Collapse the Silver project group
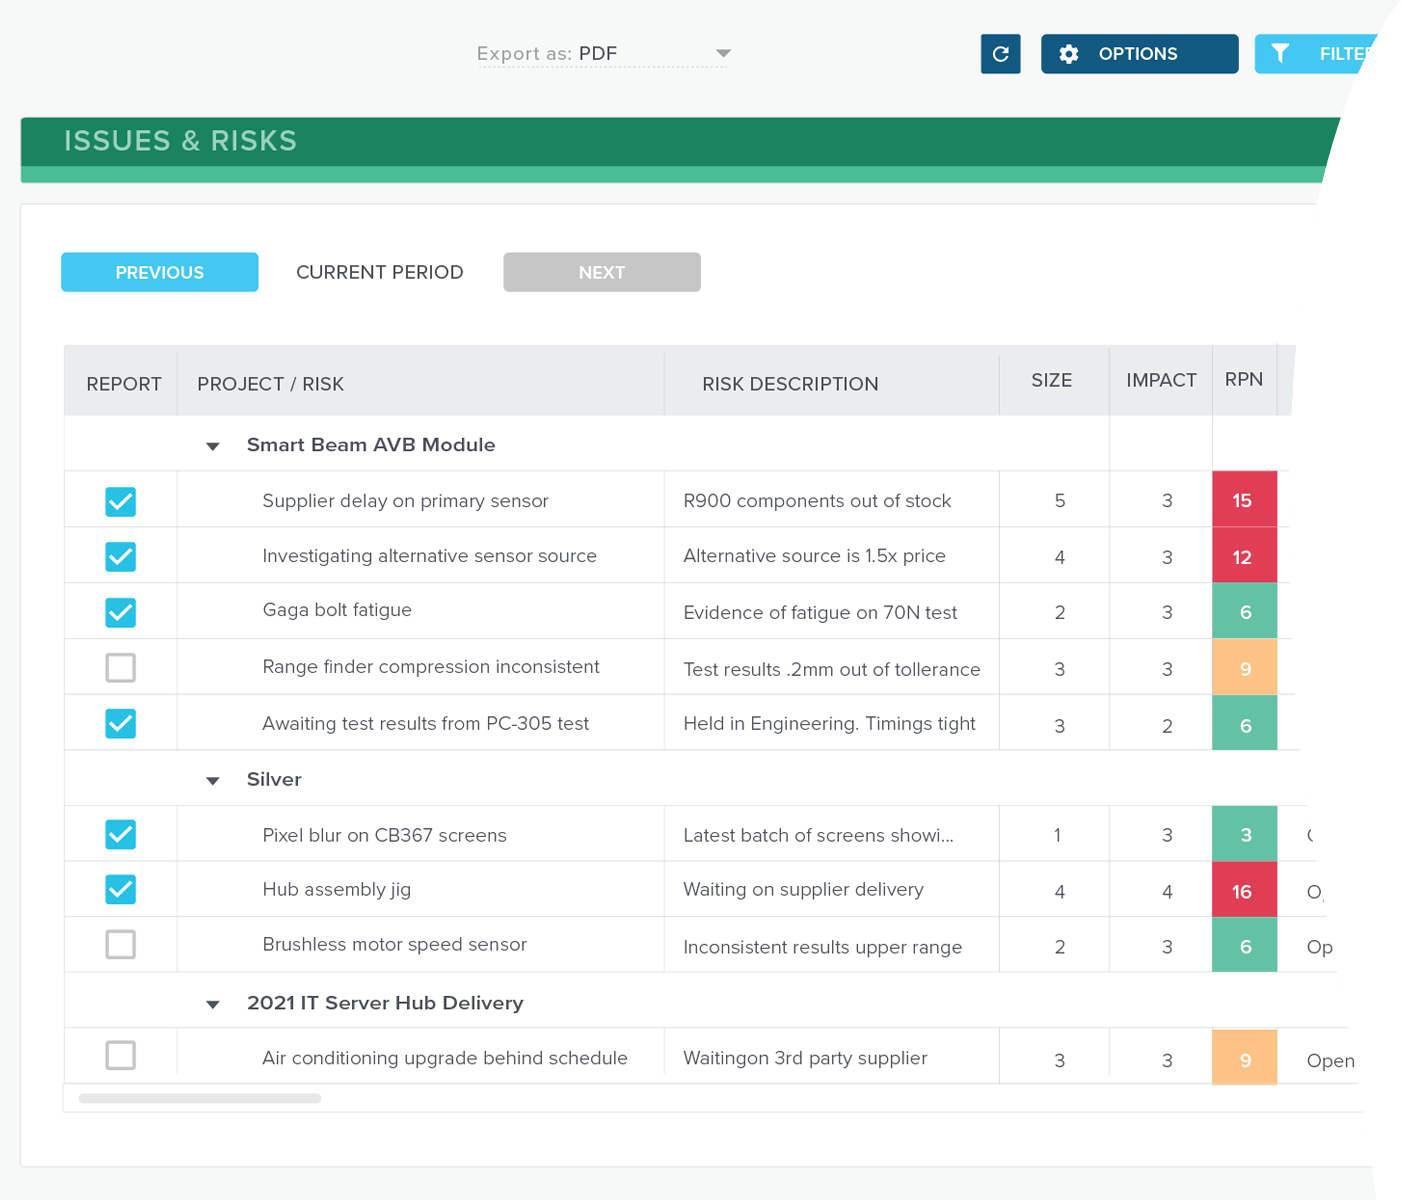1402x1200 pixels. (x=213, y=781)
